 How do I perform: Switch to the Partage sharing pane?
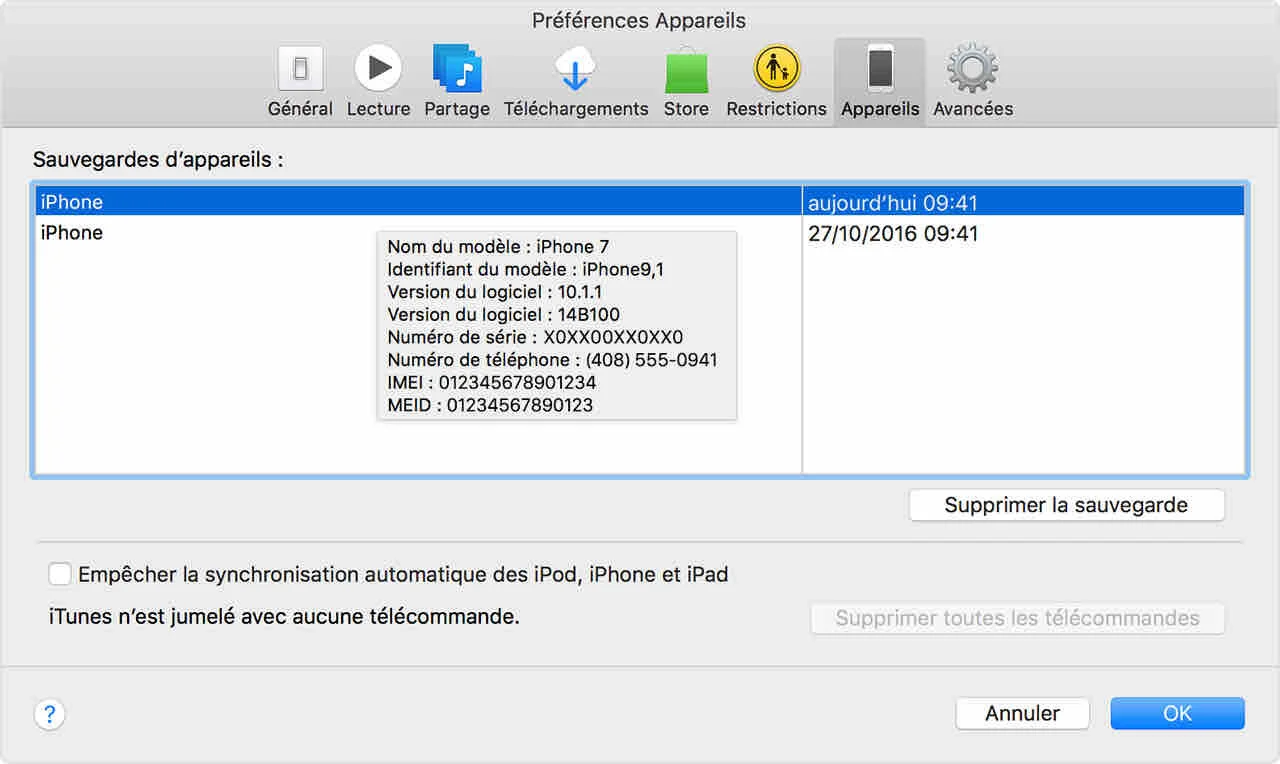pyautogui.click(x=457, y=82)
